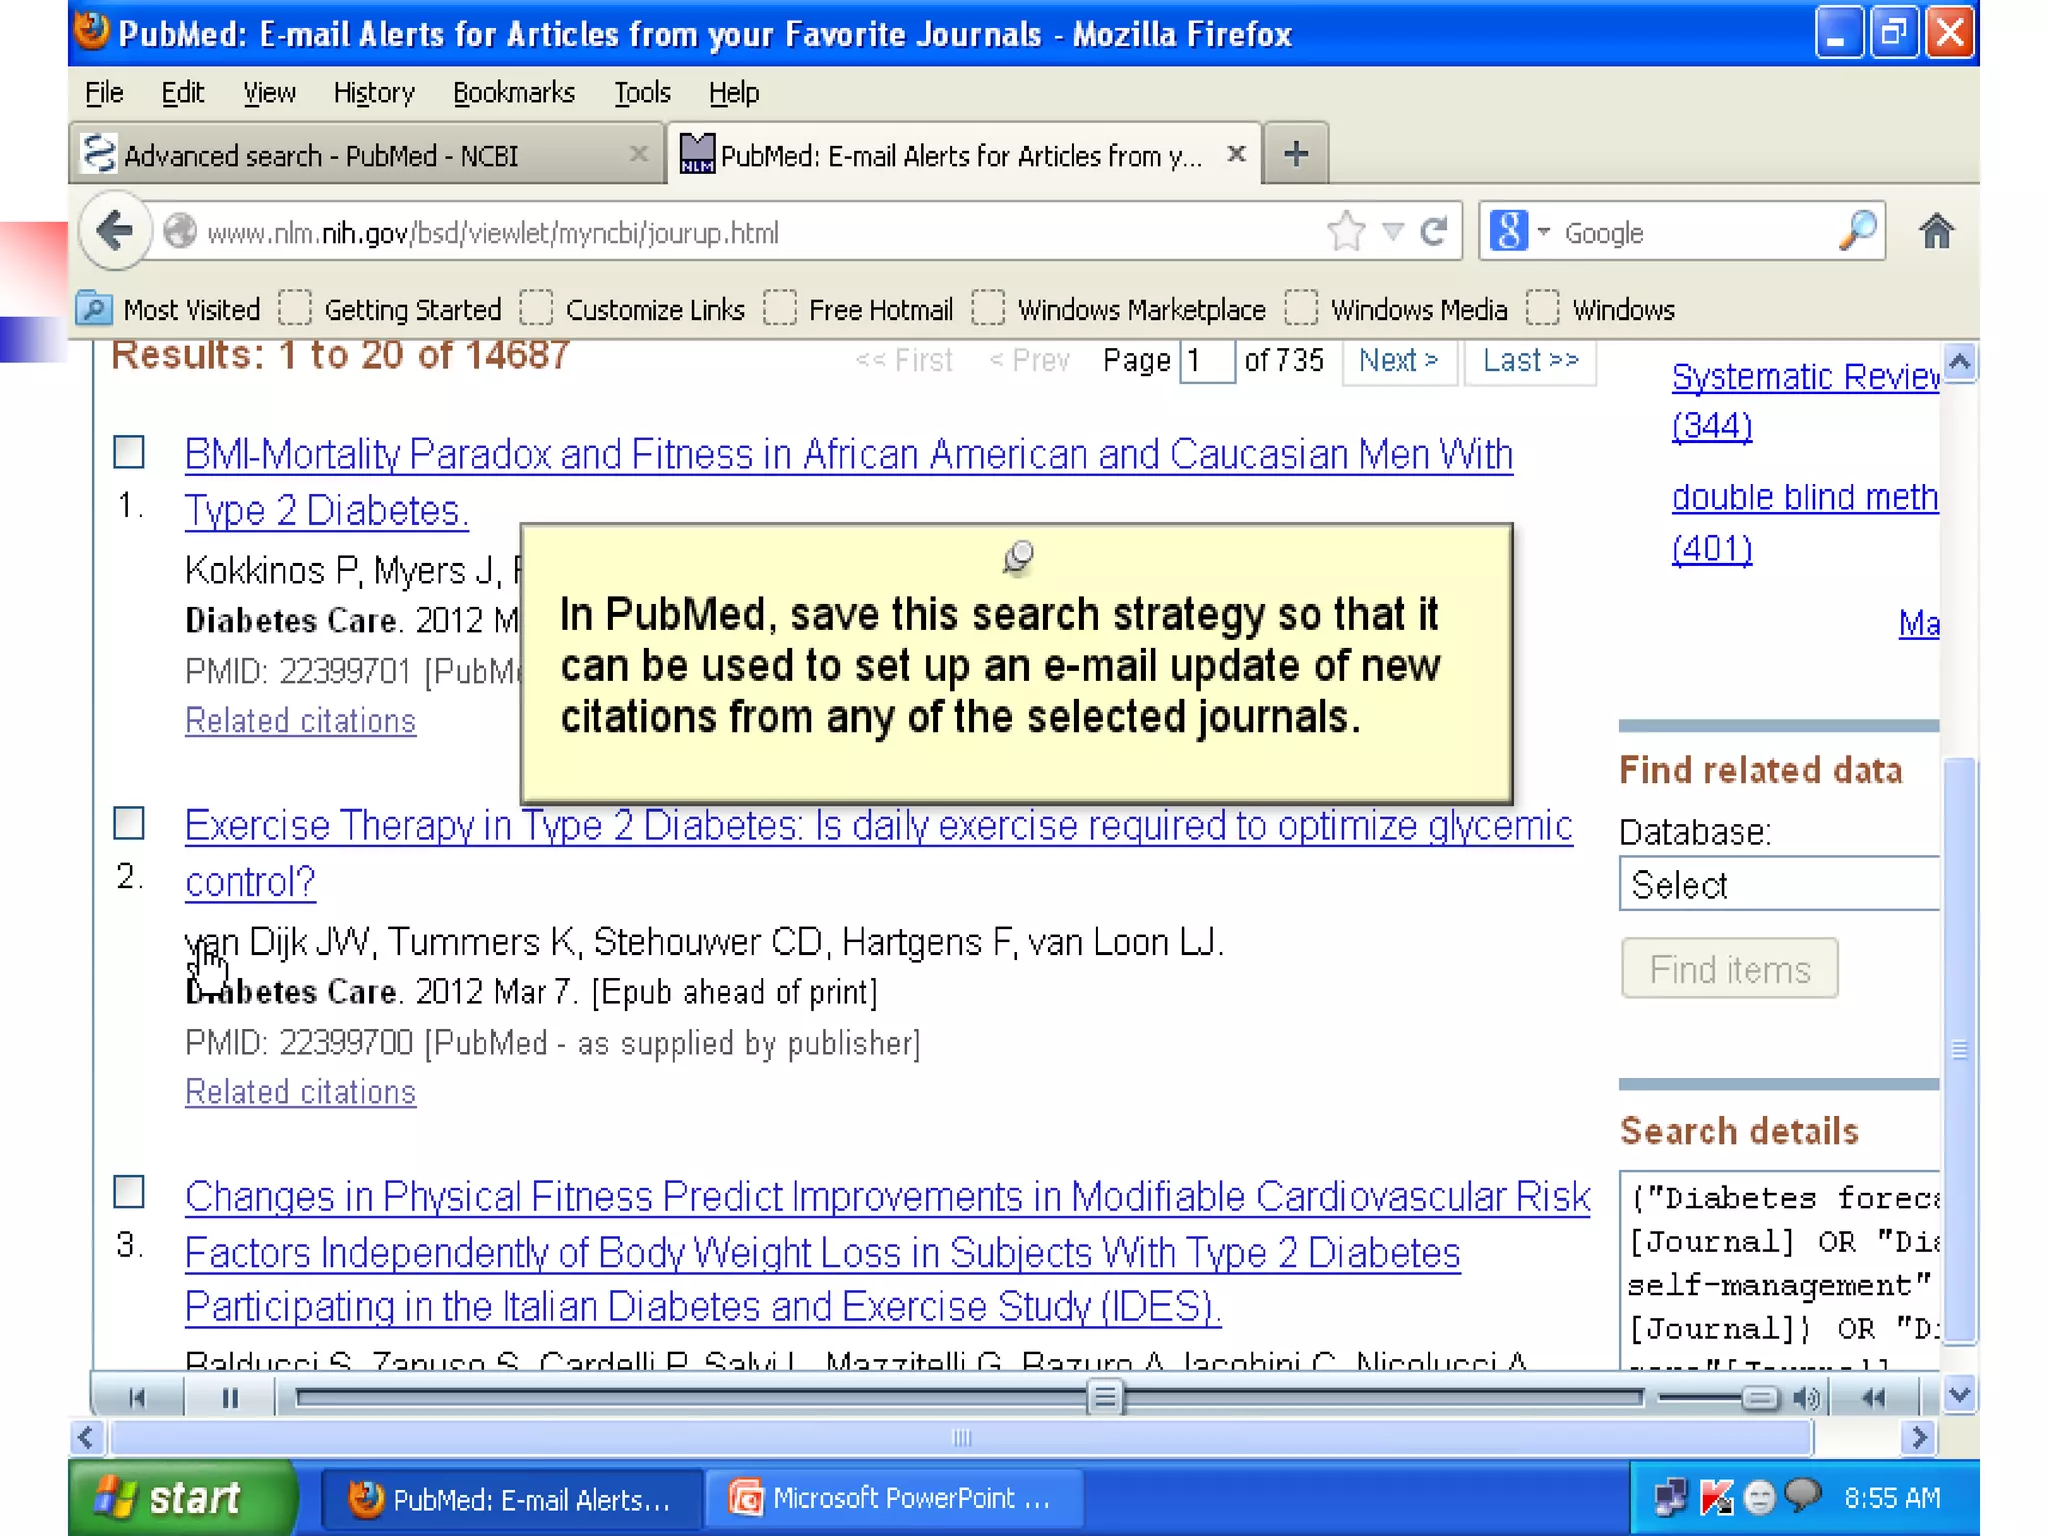Pause the viewlet playback
The image size is (2048, 1536).
click(x=230, y=1398)
